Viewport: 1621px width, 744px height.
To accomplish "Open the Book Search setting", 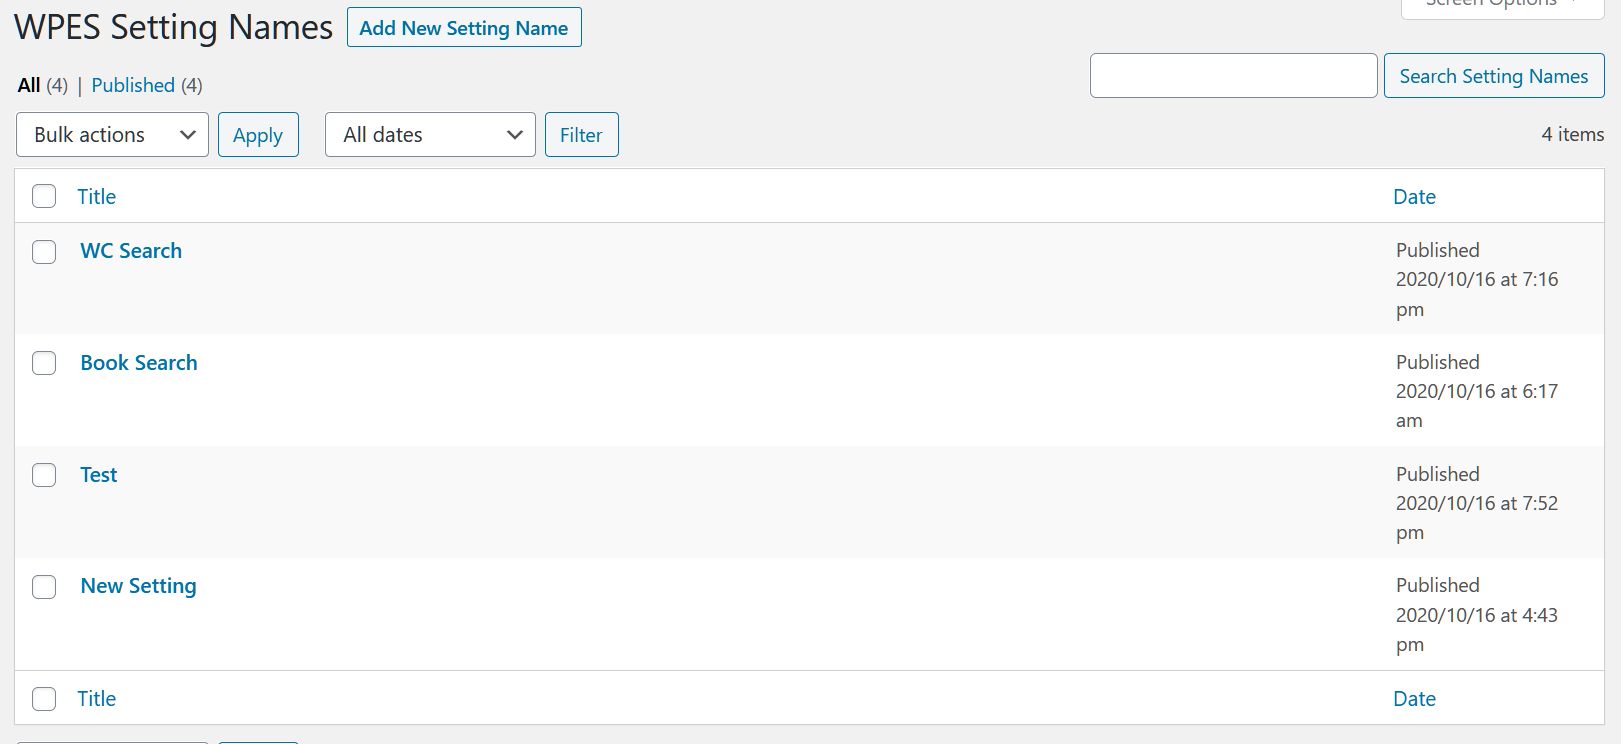I will pos(139,363).
